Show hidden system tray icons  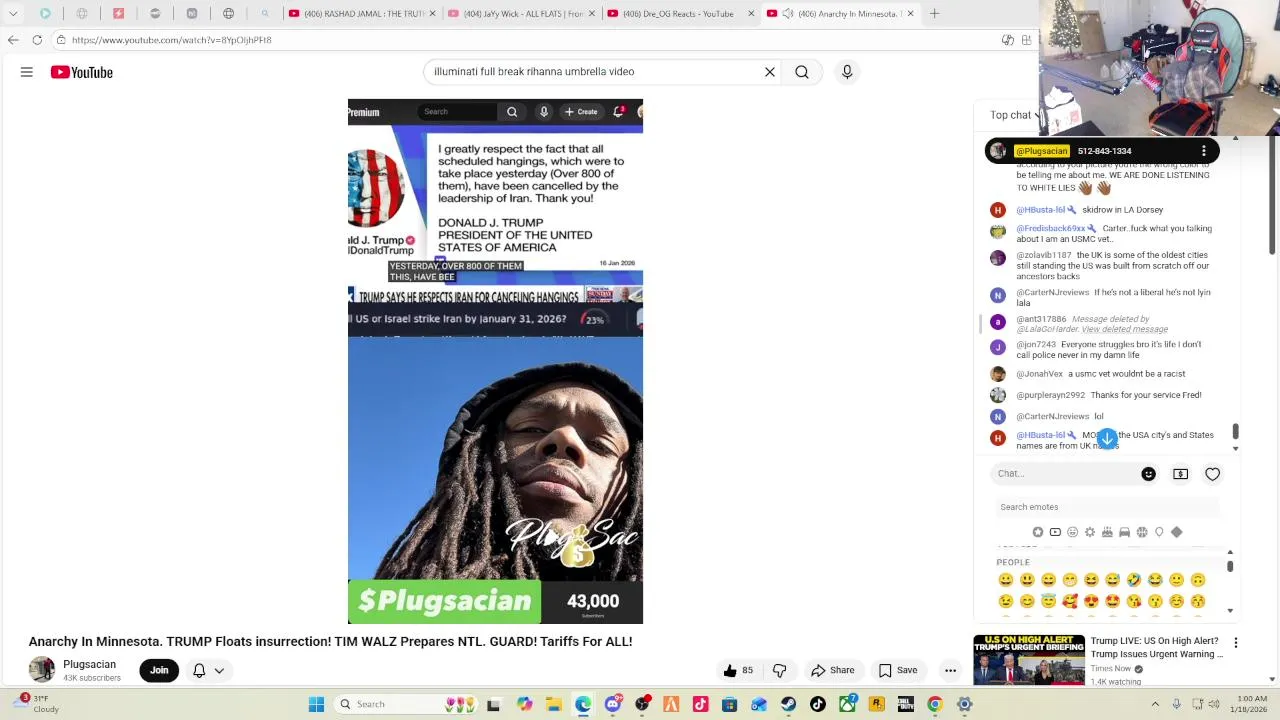pos(1155,704)
